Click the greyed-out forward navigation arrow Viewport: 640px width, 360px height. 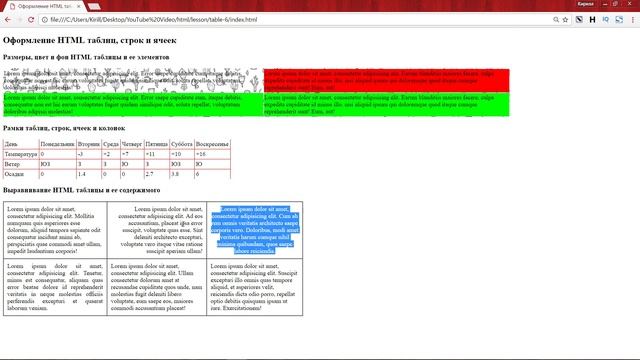[x=19, y=20]
